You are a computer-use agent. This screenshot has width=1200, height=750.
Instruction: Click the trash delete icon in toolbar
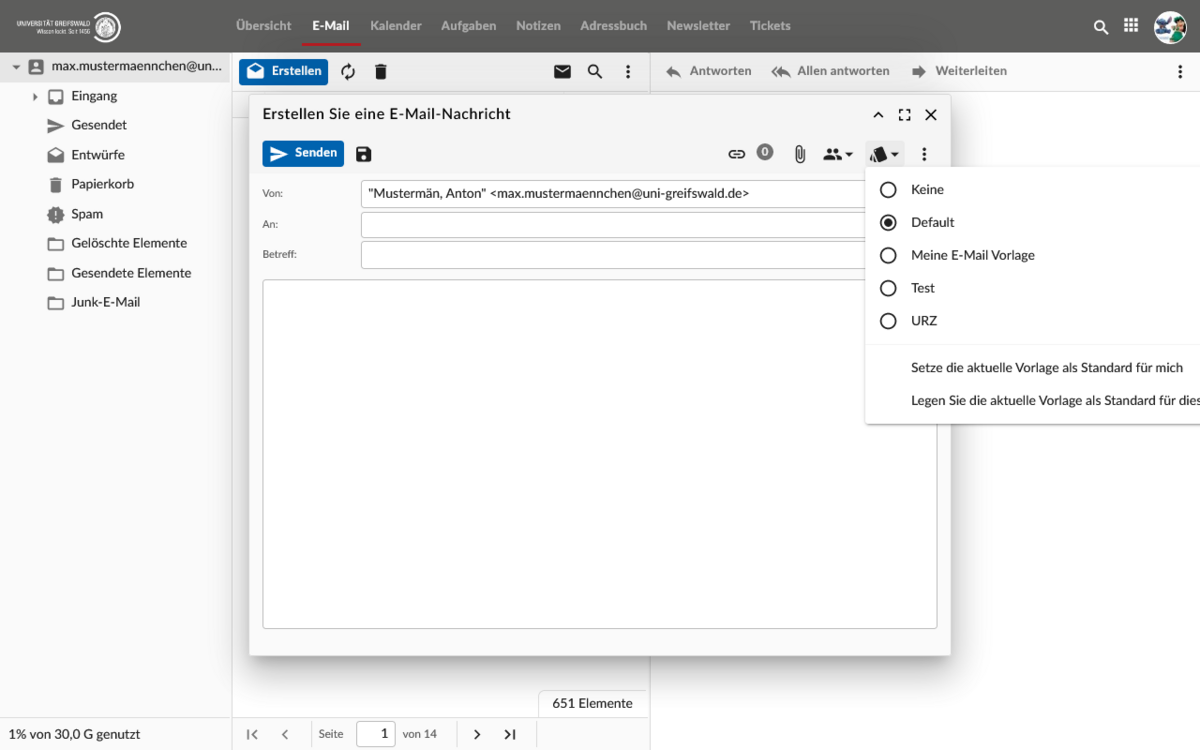[380, 72]
